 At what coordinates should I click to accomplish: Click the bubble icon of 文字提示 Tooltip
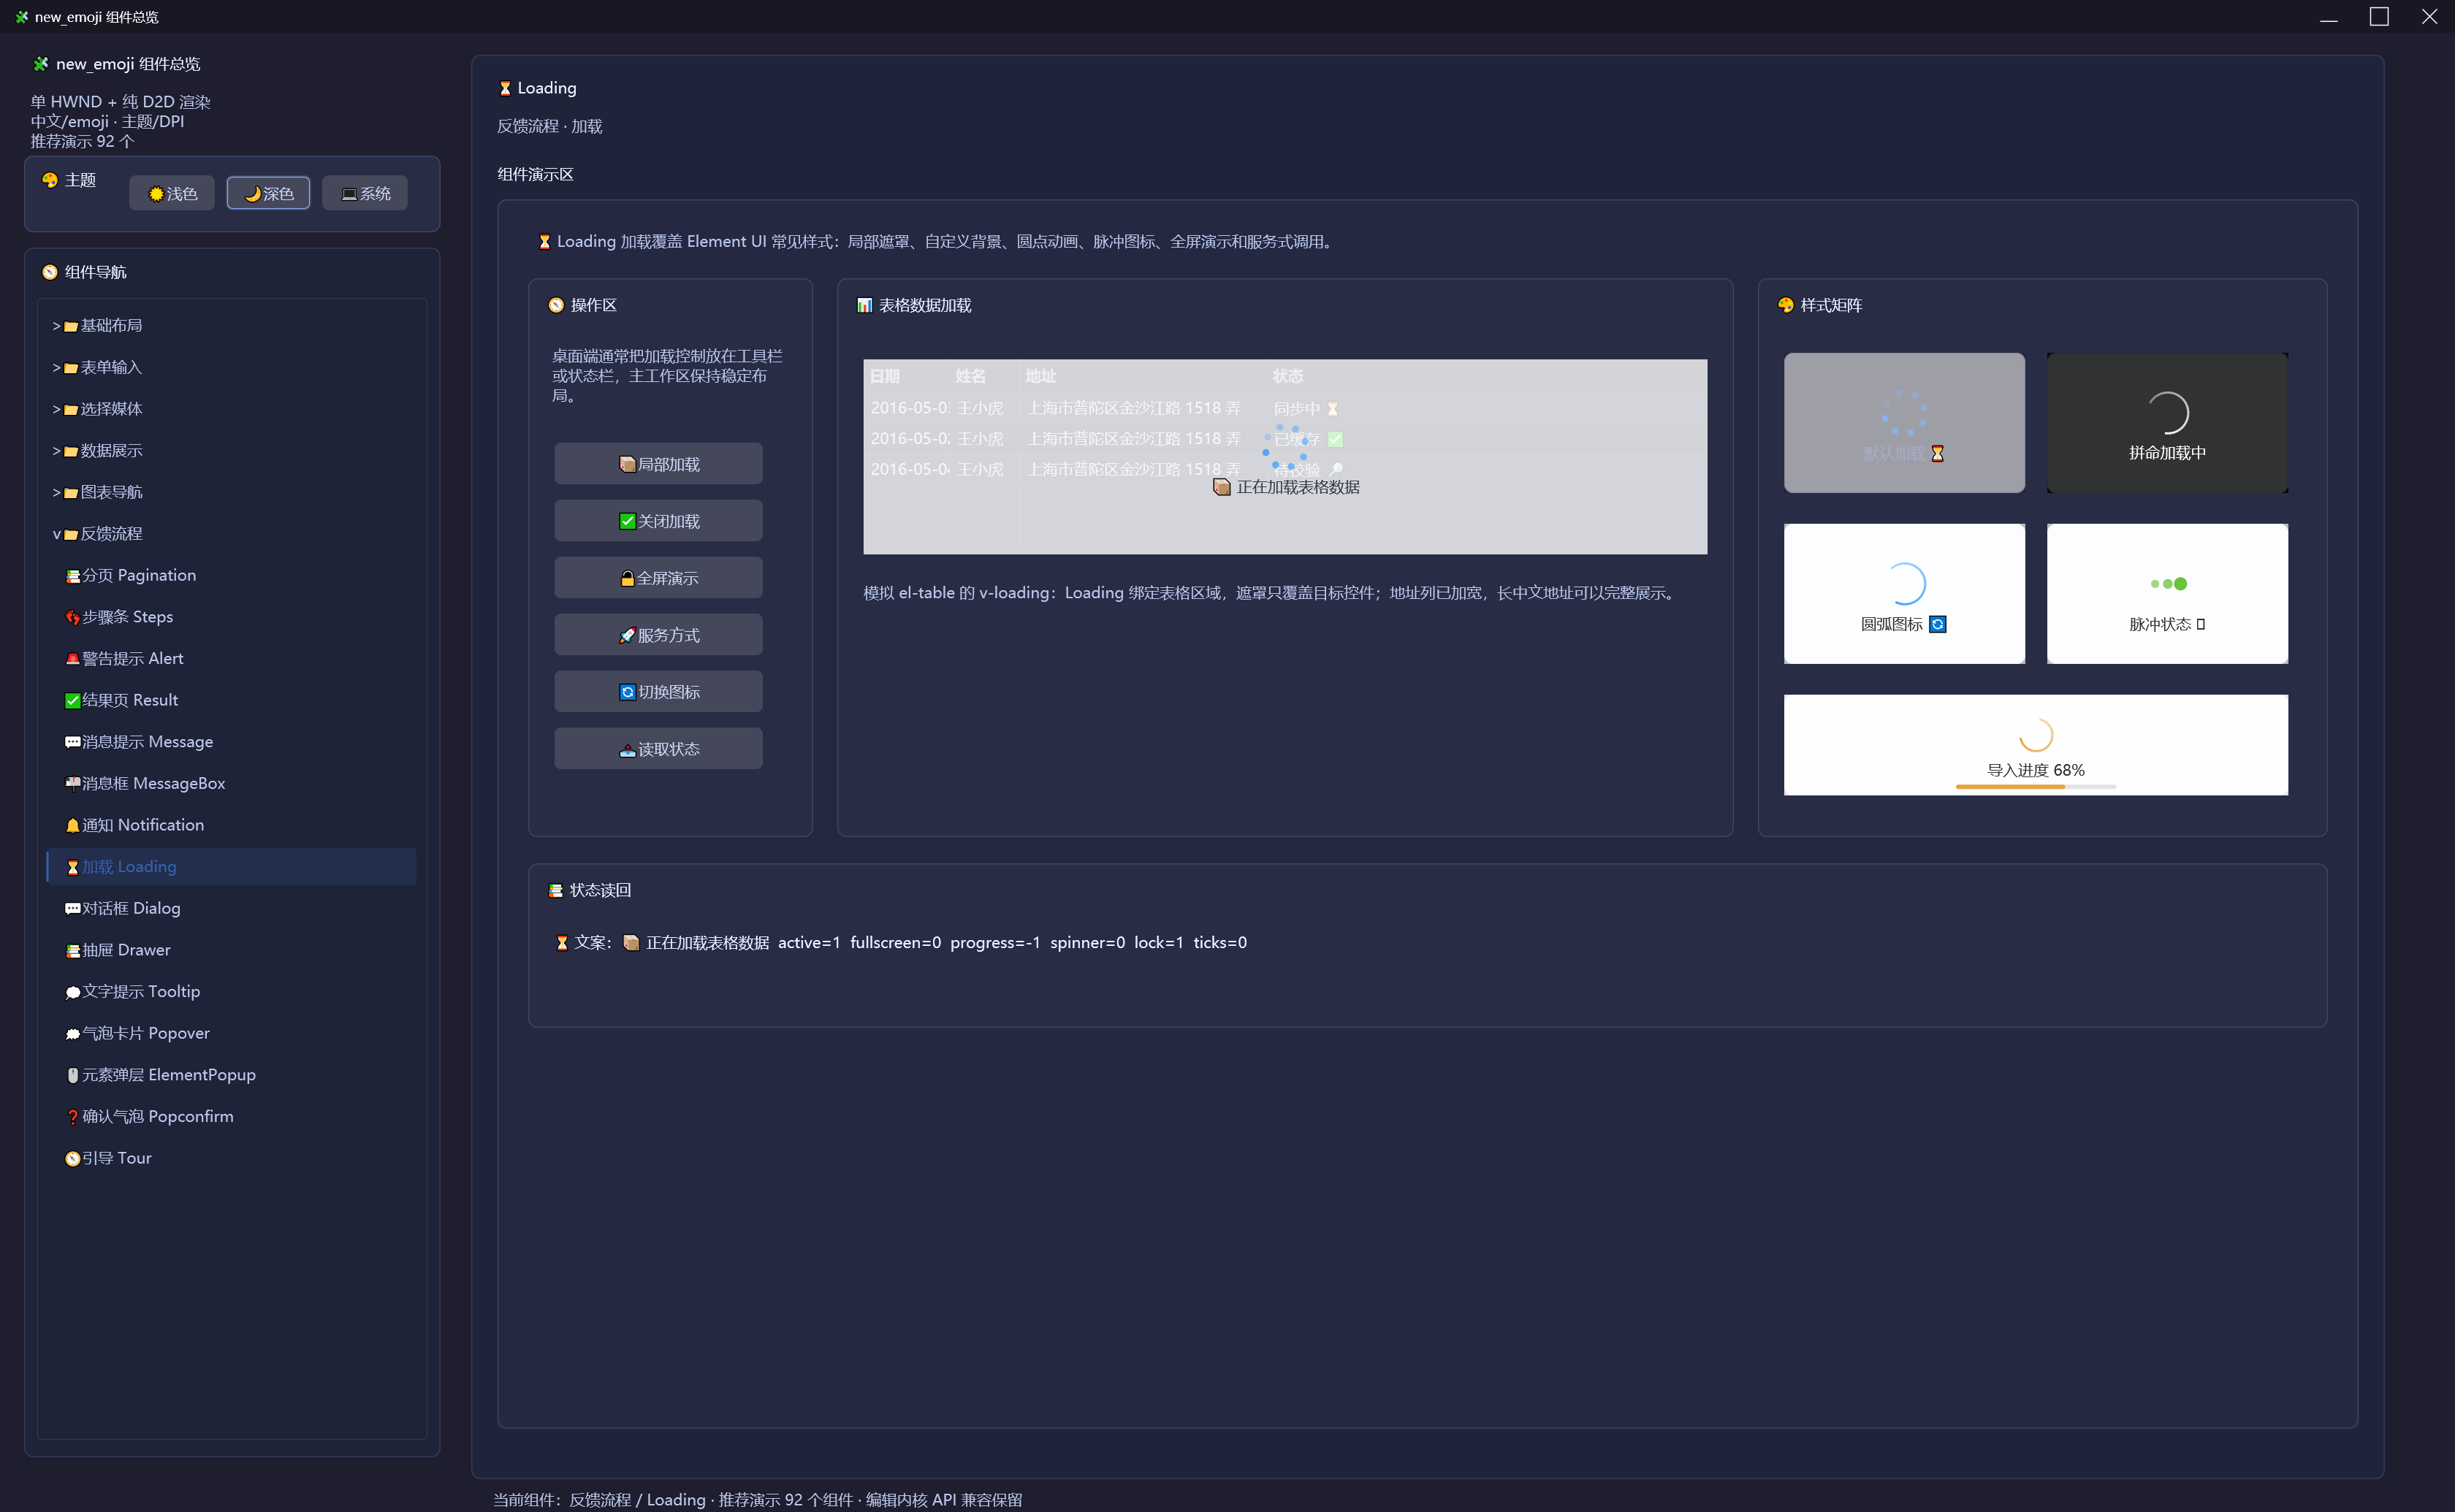[x=73, y=992]
